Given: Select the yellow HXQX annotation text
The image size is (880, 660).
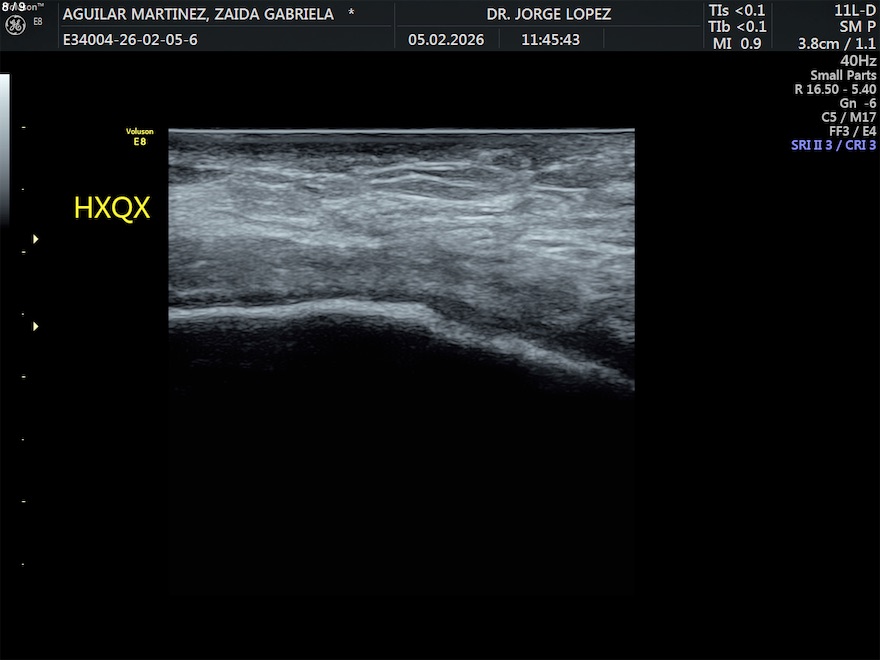Looking at the screenshot, I should (112, 208).
